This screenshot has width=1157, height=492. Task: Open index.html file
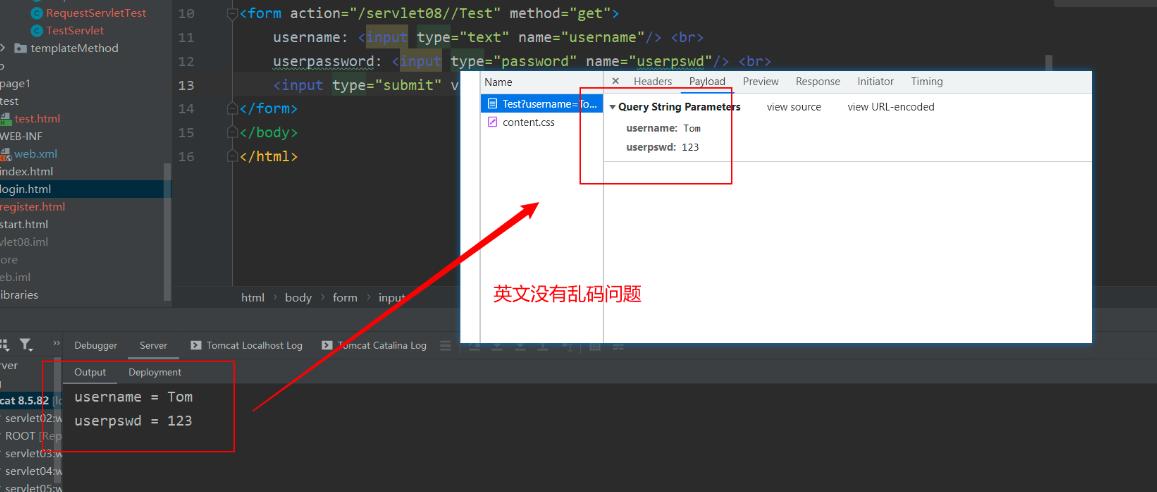coord(27,171)
